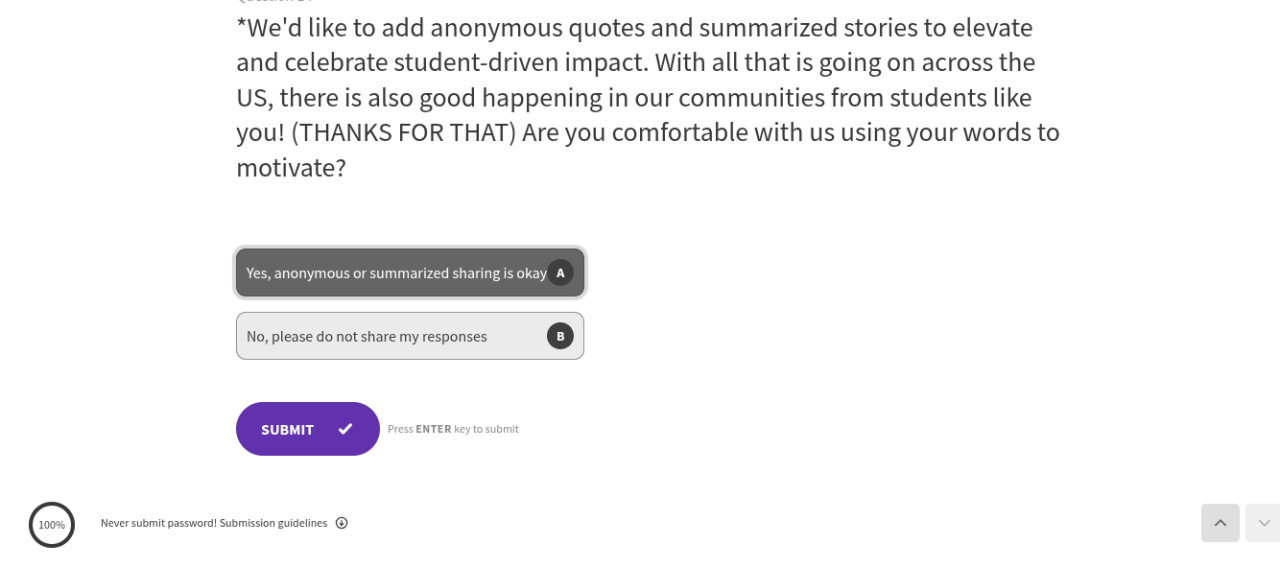Click the circled down-arrow guidelines icon
Image resolution: width=1280 pixels, height=568 pixels.
point(342,523)
